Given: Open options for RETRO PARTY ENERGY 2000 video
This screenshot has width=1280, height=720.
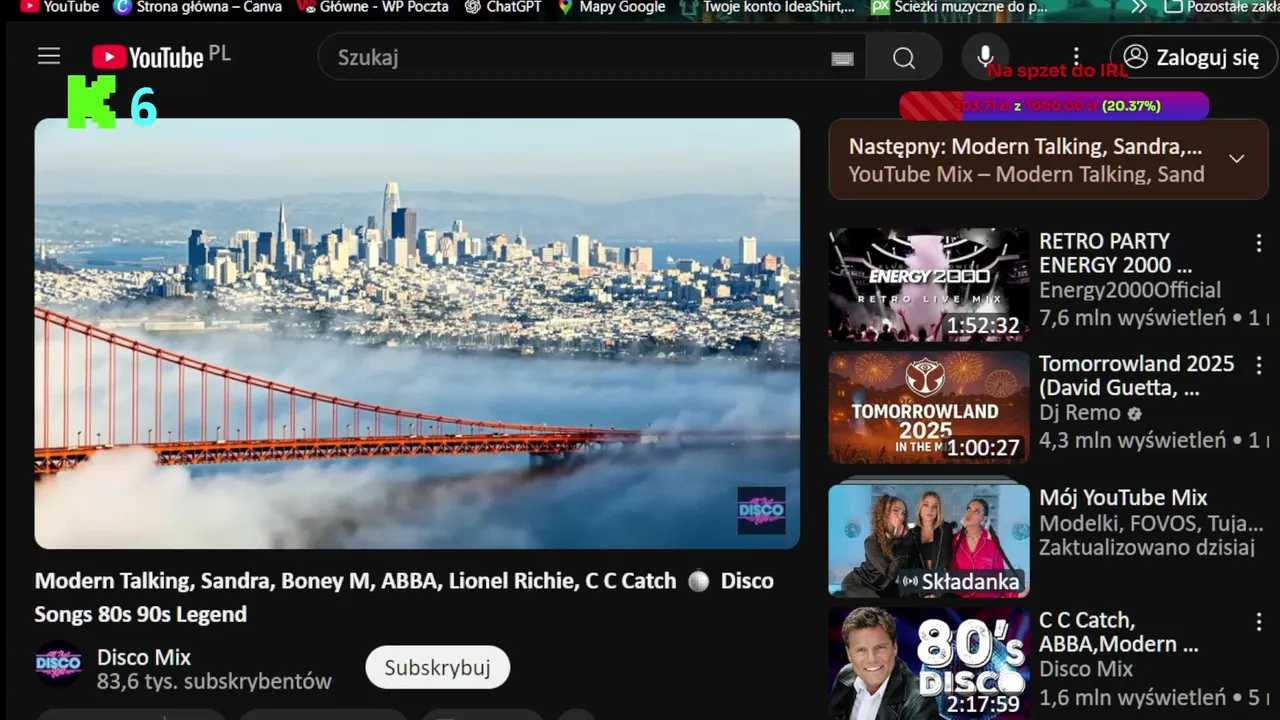Looking at the screenshot, I should point(1258,243).
